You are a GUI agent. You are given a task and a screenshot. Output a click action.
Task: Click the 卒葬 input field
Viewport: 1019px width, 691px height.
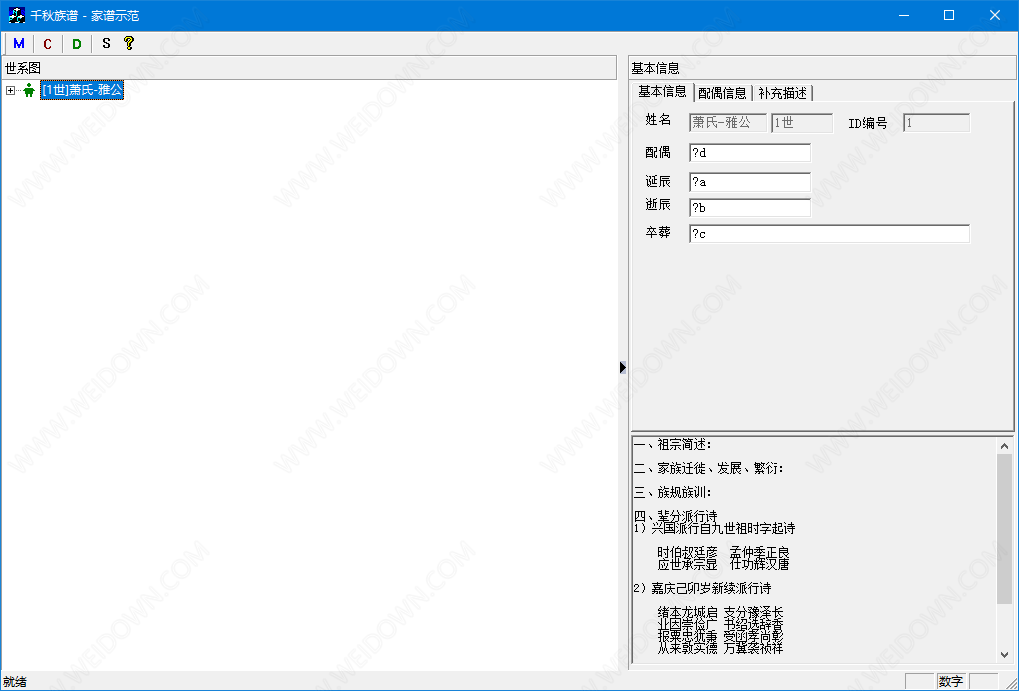pos(829,233)
